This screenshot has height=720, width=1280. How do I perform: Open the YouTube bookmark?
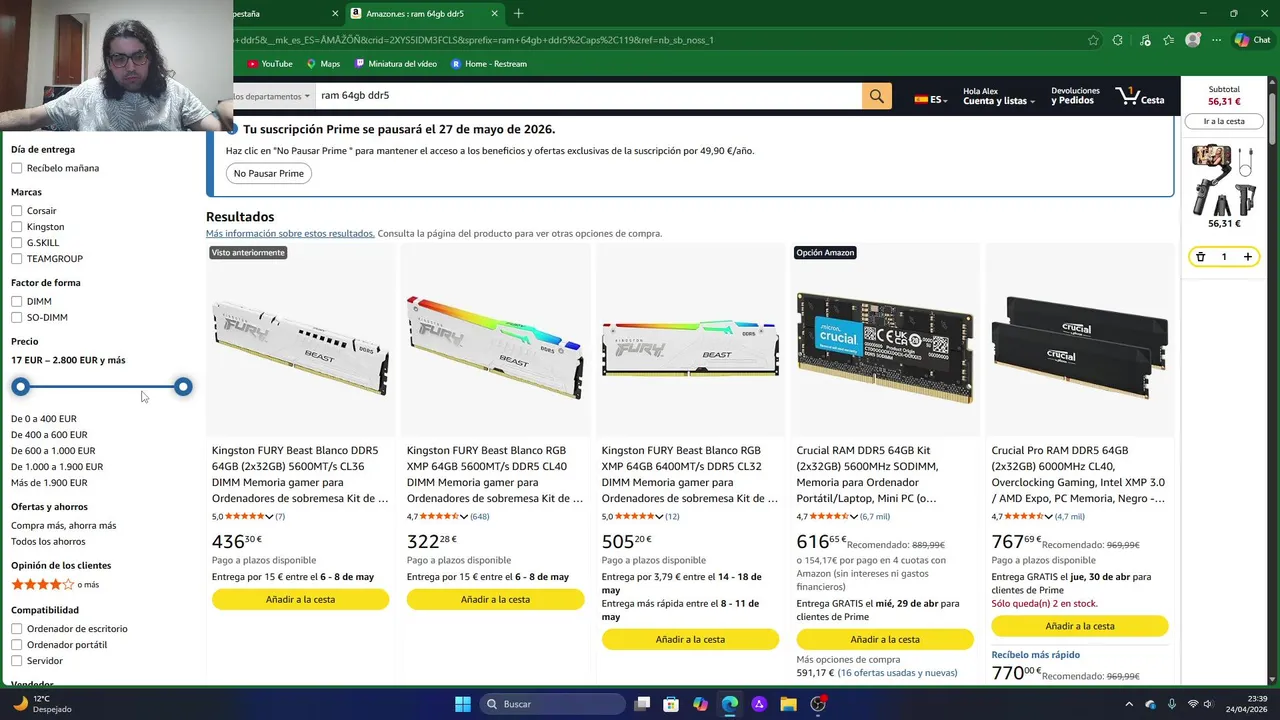point(270,64)
